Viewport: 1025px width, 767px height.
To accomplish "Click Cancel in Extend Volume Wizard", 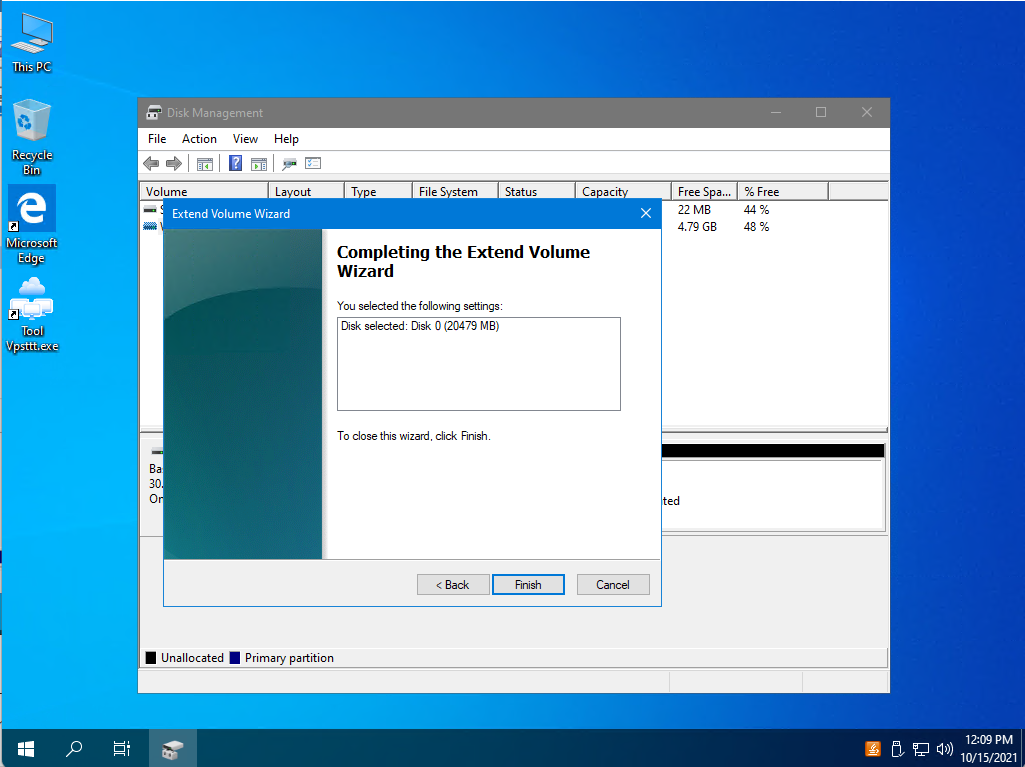I will point(613,585).
